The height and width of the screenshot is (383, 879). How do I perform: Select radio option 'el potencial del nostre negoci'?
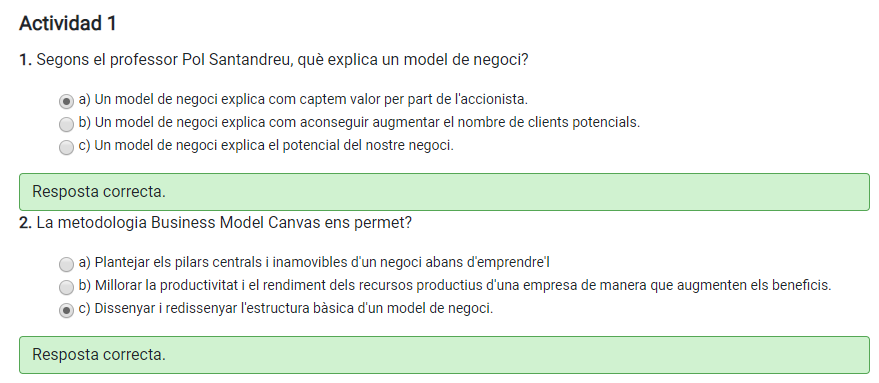tap(66, 147)
